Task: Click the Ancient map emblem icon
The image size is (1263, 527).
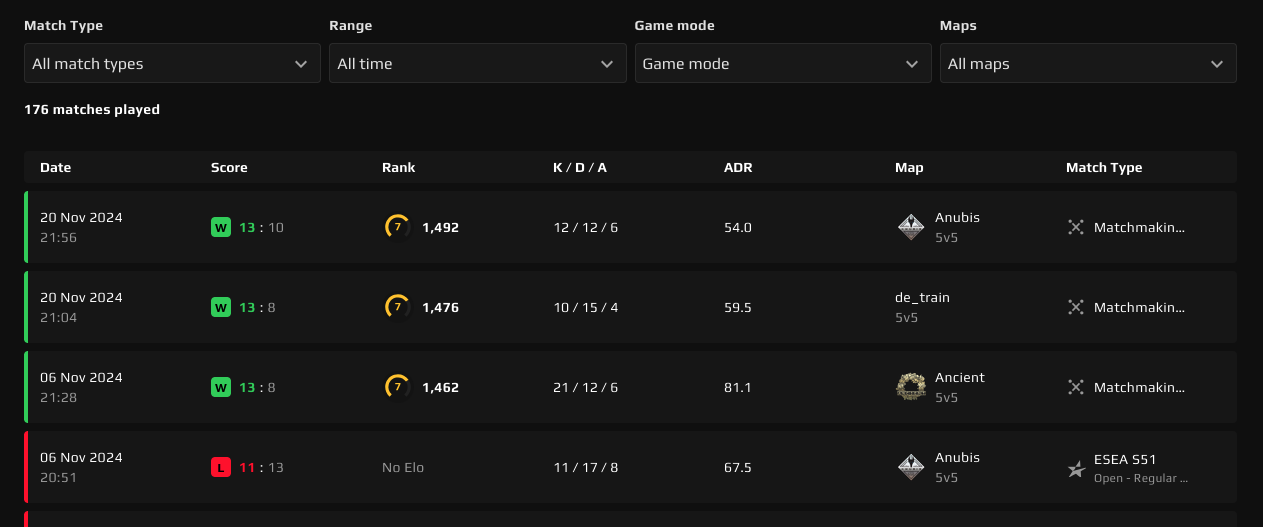Action: 910,387
